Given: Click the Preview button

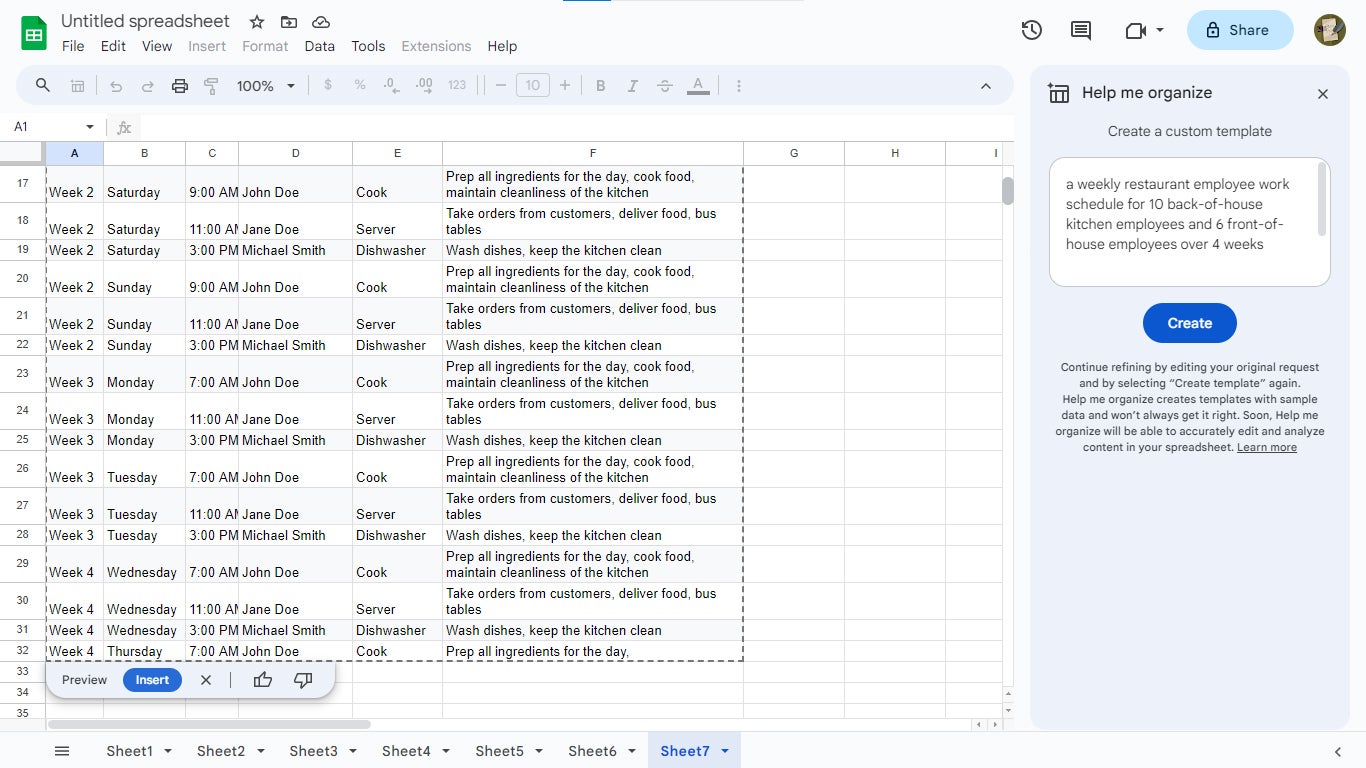Looking at the screenshot, I should 84,680.
